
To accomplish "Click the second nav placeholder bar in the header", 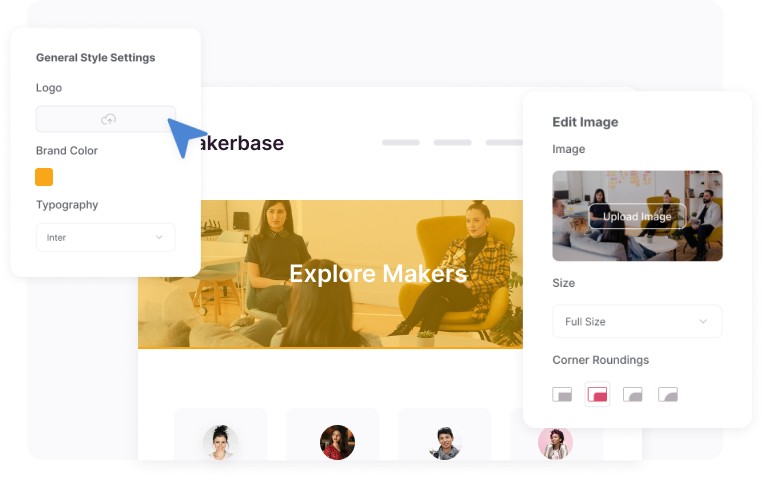I will [x=452, y=142].
